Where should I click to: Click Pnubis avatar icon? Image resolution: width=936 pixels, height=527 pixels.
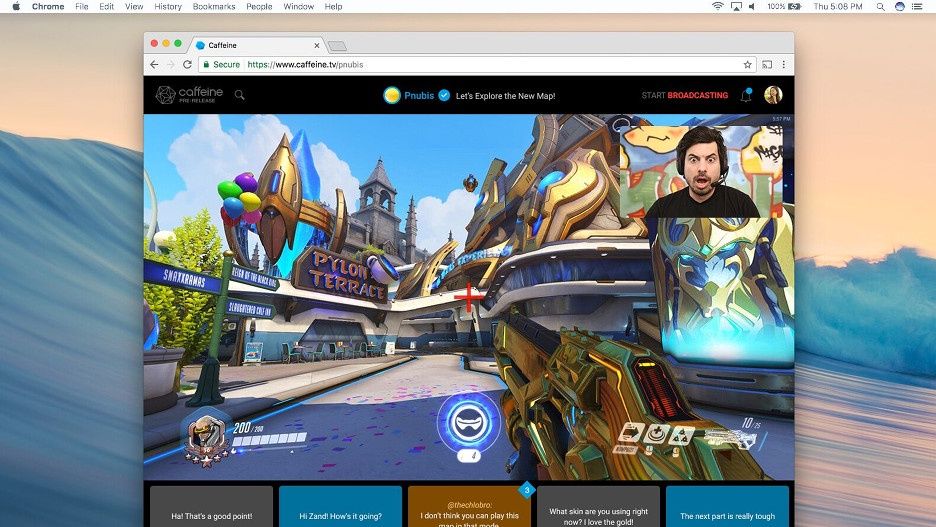392,95
